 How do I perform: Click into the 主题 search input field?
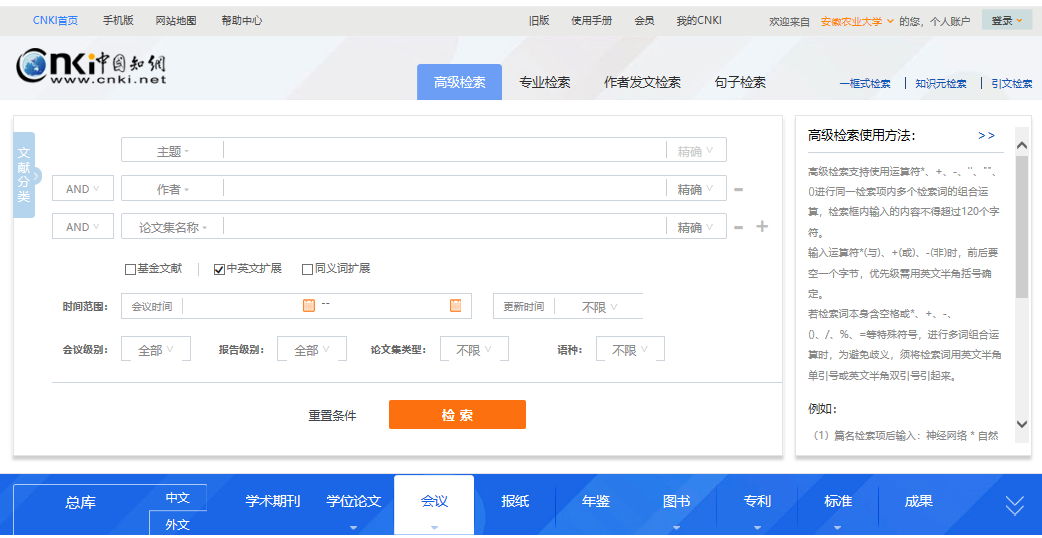coord(443,151)
